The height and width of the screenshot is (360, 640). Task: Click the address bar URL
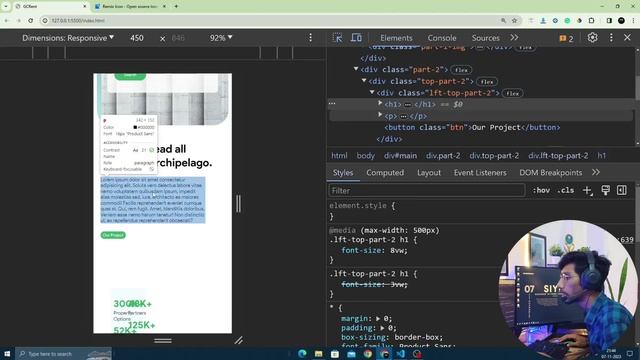[78, 20]
